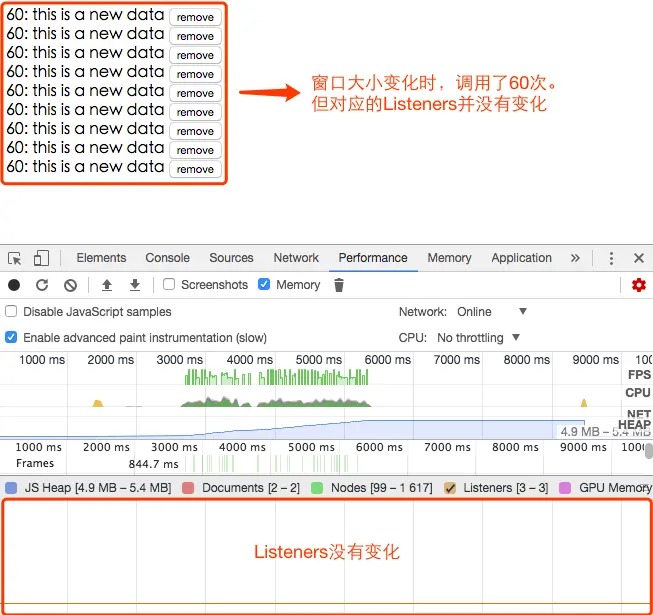Select the Frames track label
Image resolution: width=653 pixels, height=615 pixels.
(35, 463)
